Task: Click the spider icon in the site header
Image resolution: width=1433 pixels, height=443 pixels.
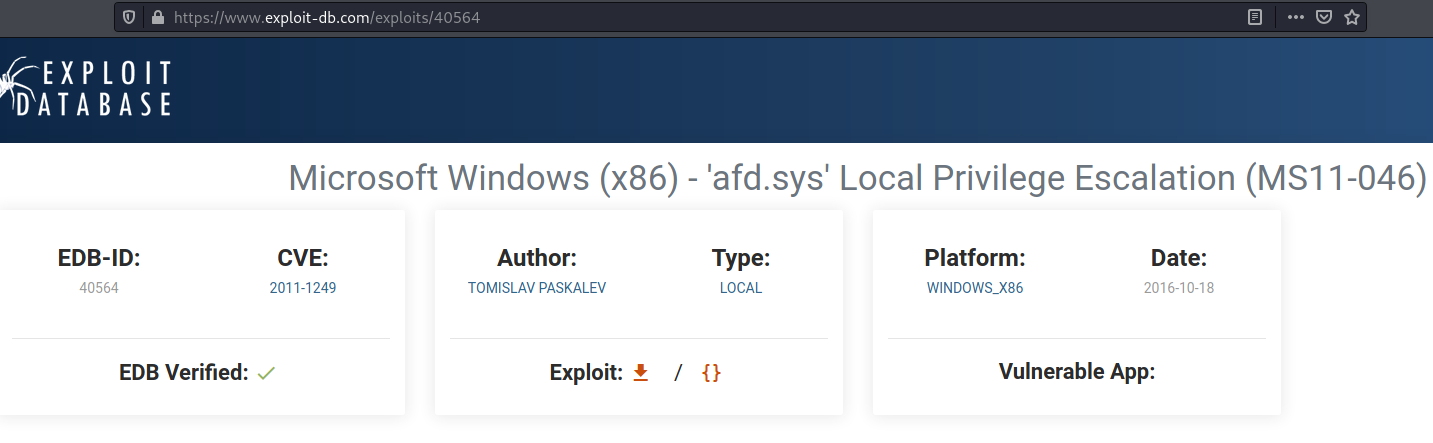Action: coord(15,88)
